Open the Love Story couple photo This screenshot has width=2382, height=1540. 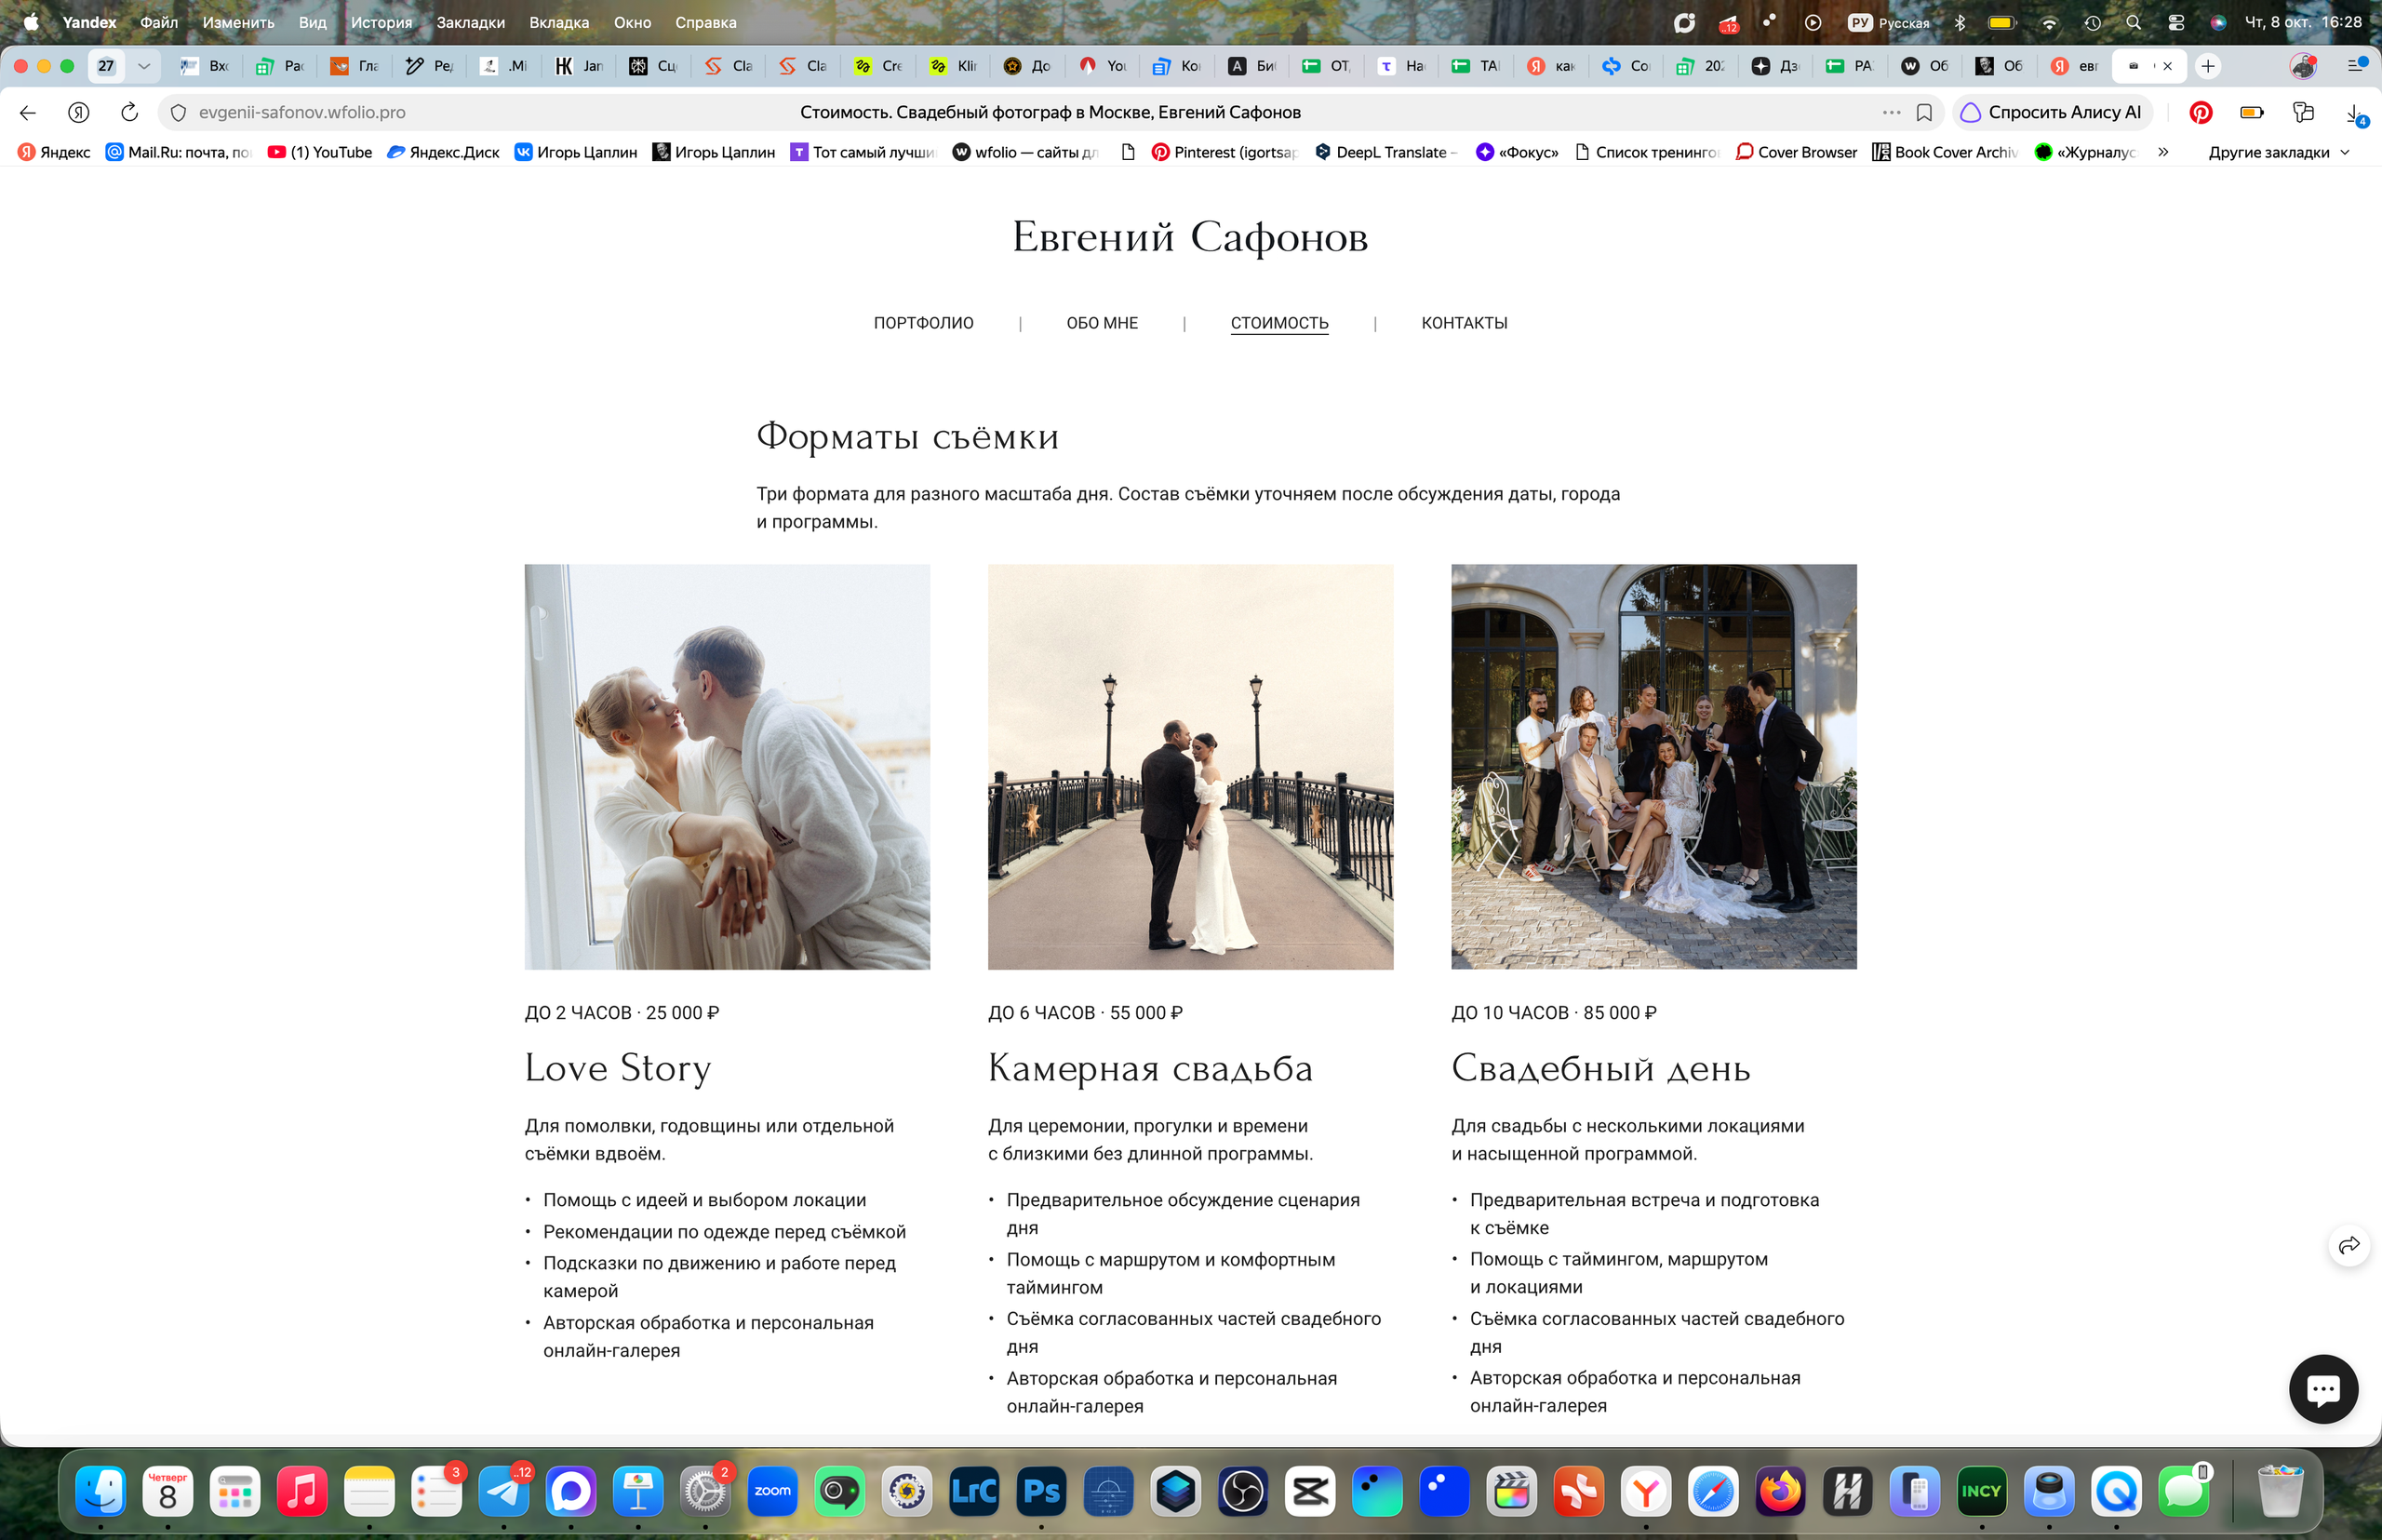(x=727, y=766)
